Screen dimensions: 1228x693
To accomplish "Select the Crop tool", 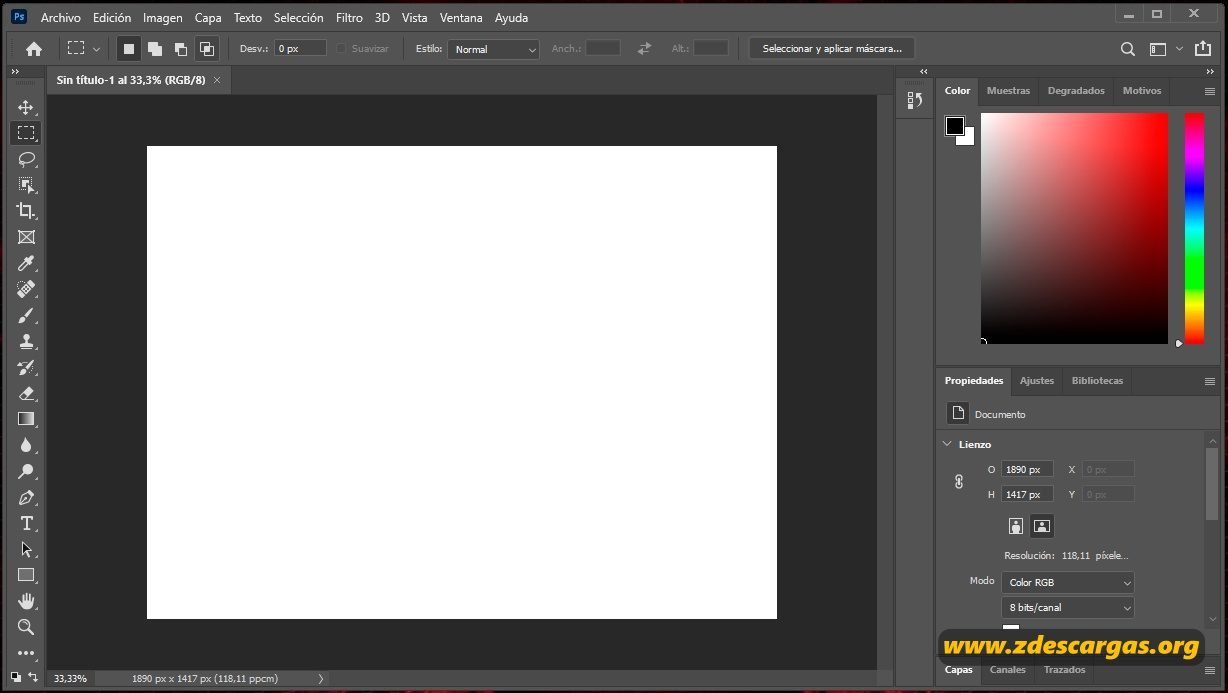I will (x=26, y=211).
